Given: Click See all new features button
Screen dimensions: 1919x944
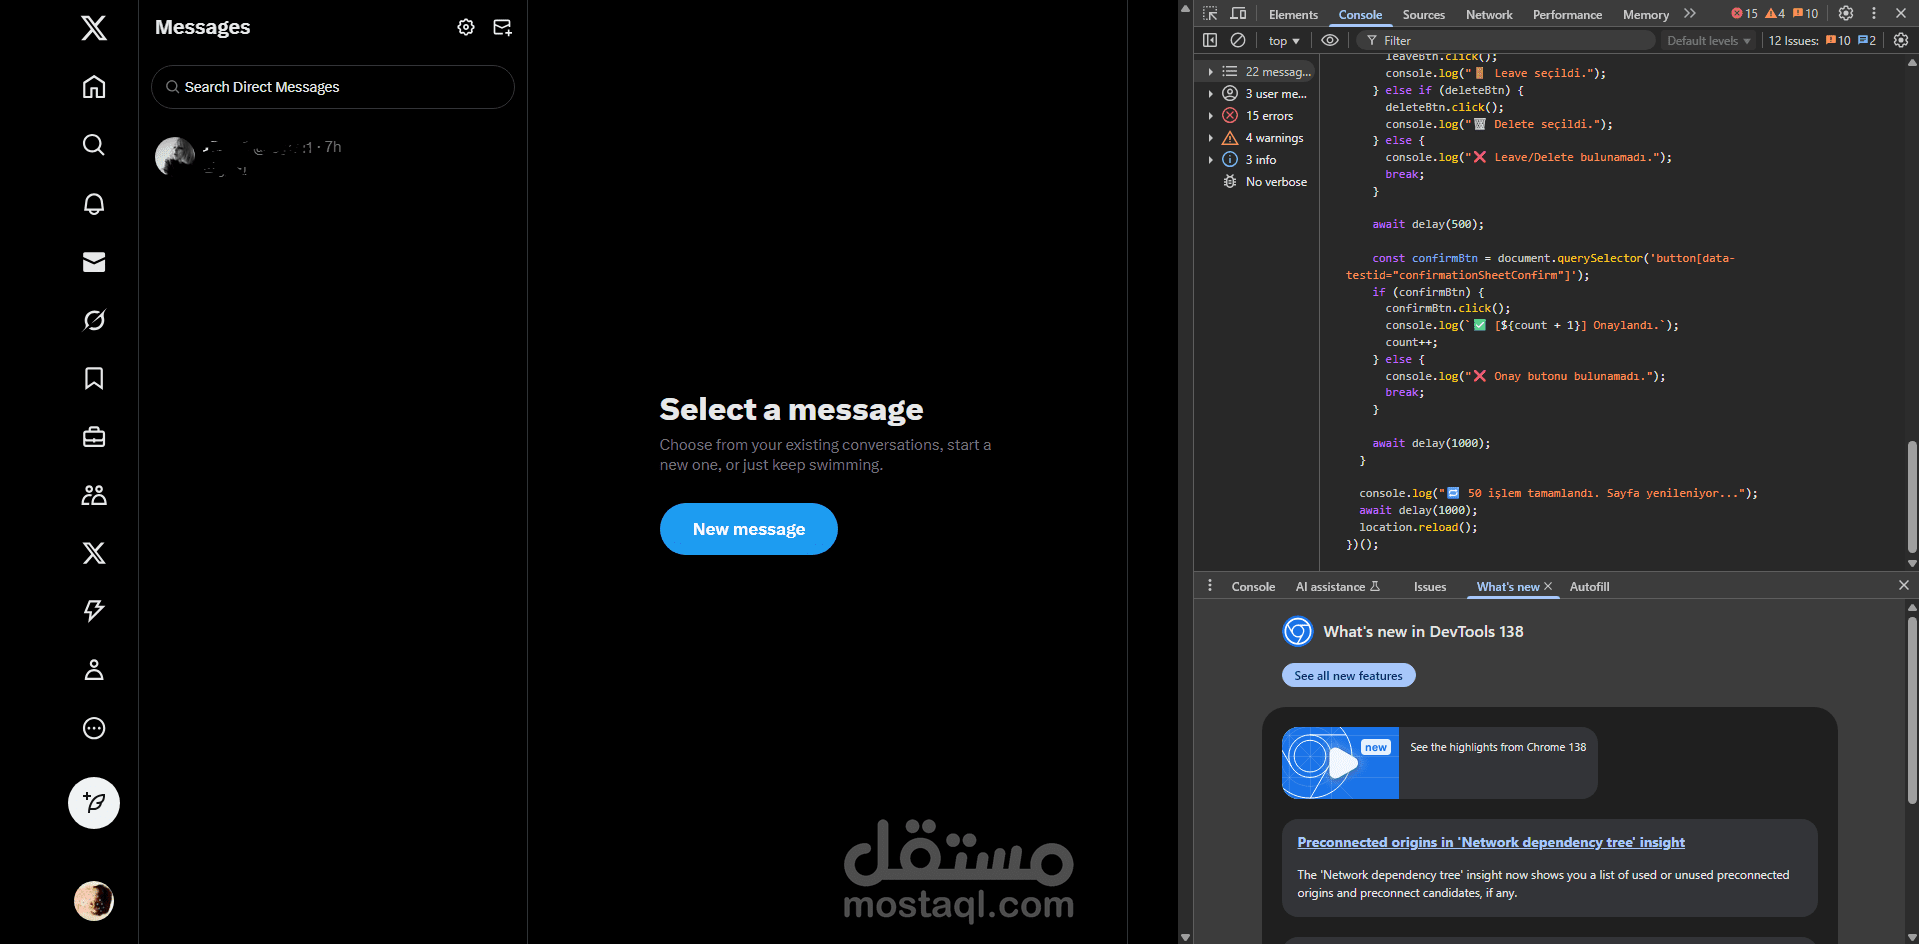Looking at the screenshot, I should [x=1348, y=676].
